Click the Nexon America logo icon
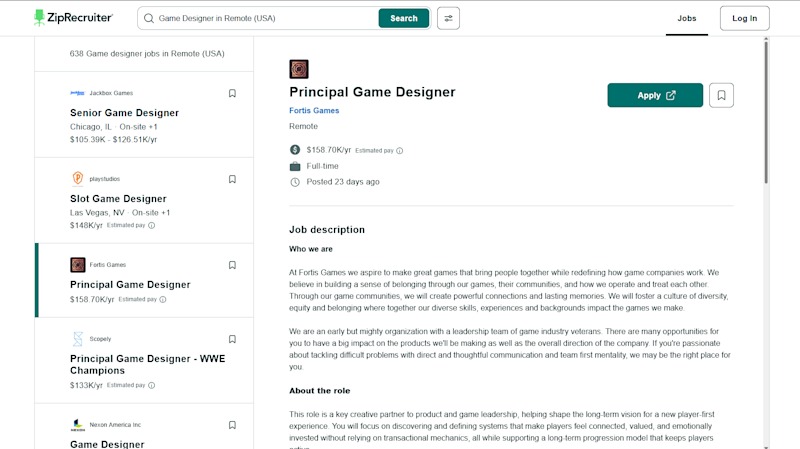The image size is (800, 449). 78,425
